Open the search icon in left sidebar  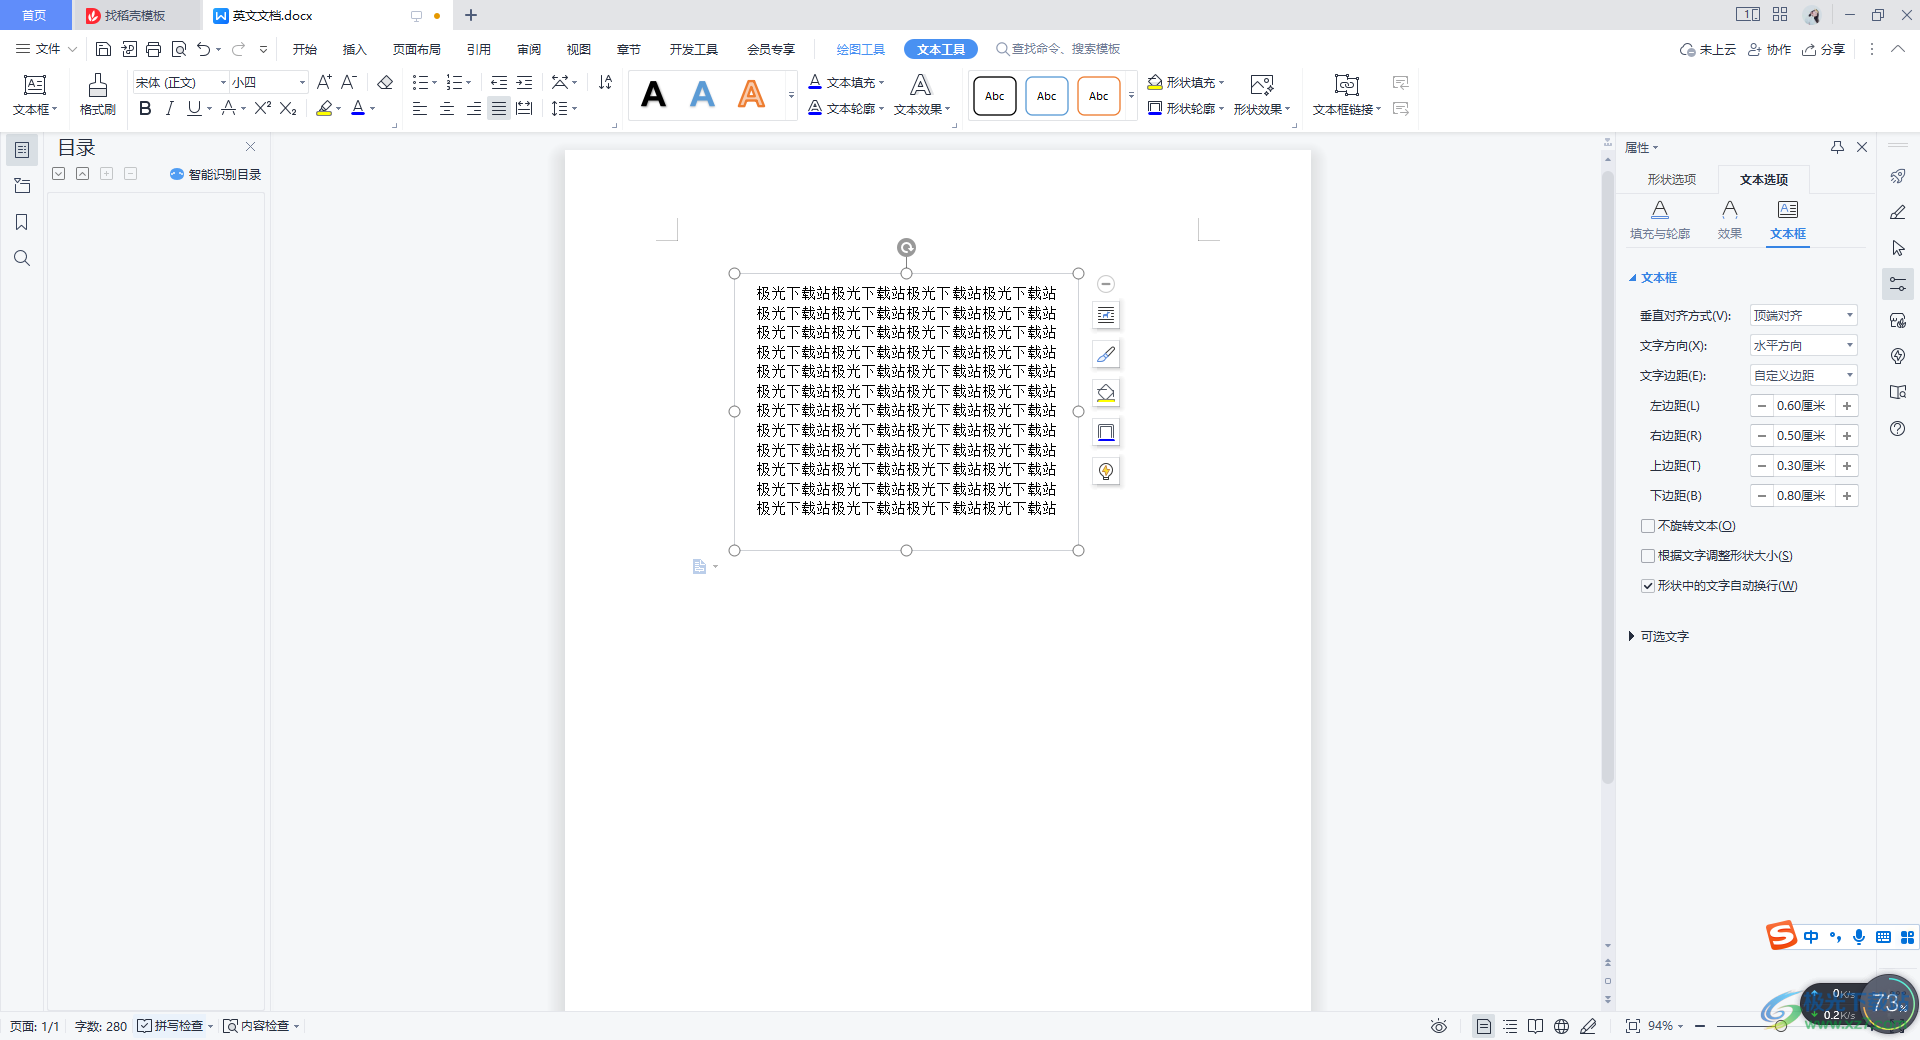point(22,258)
